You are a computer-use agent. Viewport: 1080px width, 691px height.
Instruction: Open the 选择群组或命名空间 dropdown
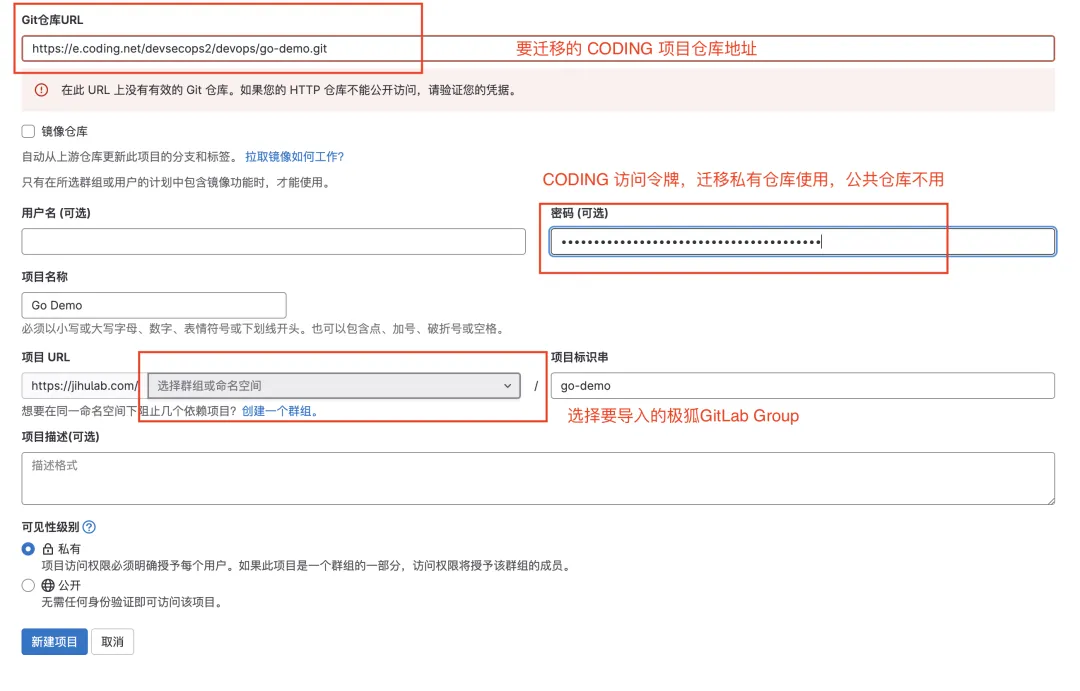coord(334,386)
